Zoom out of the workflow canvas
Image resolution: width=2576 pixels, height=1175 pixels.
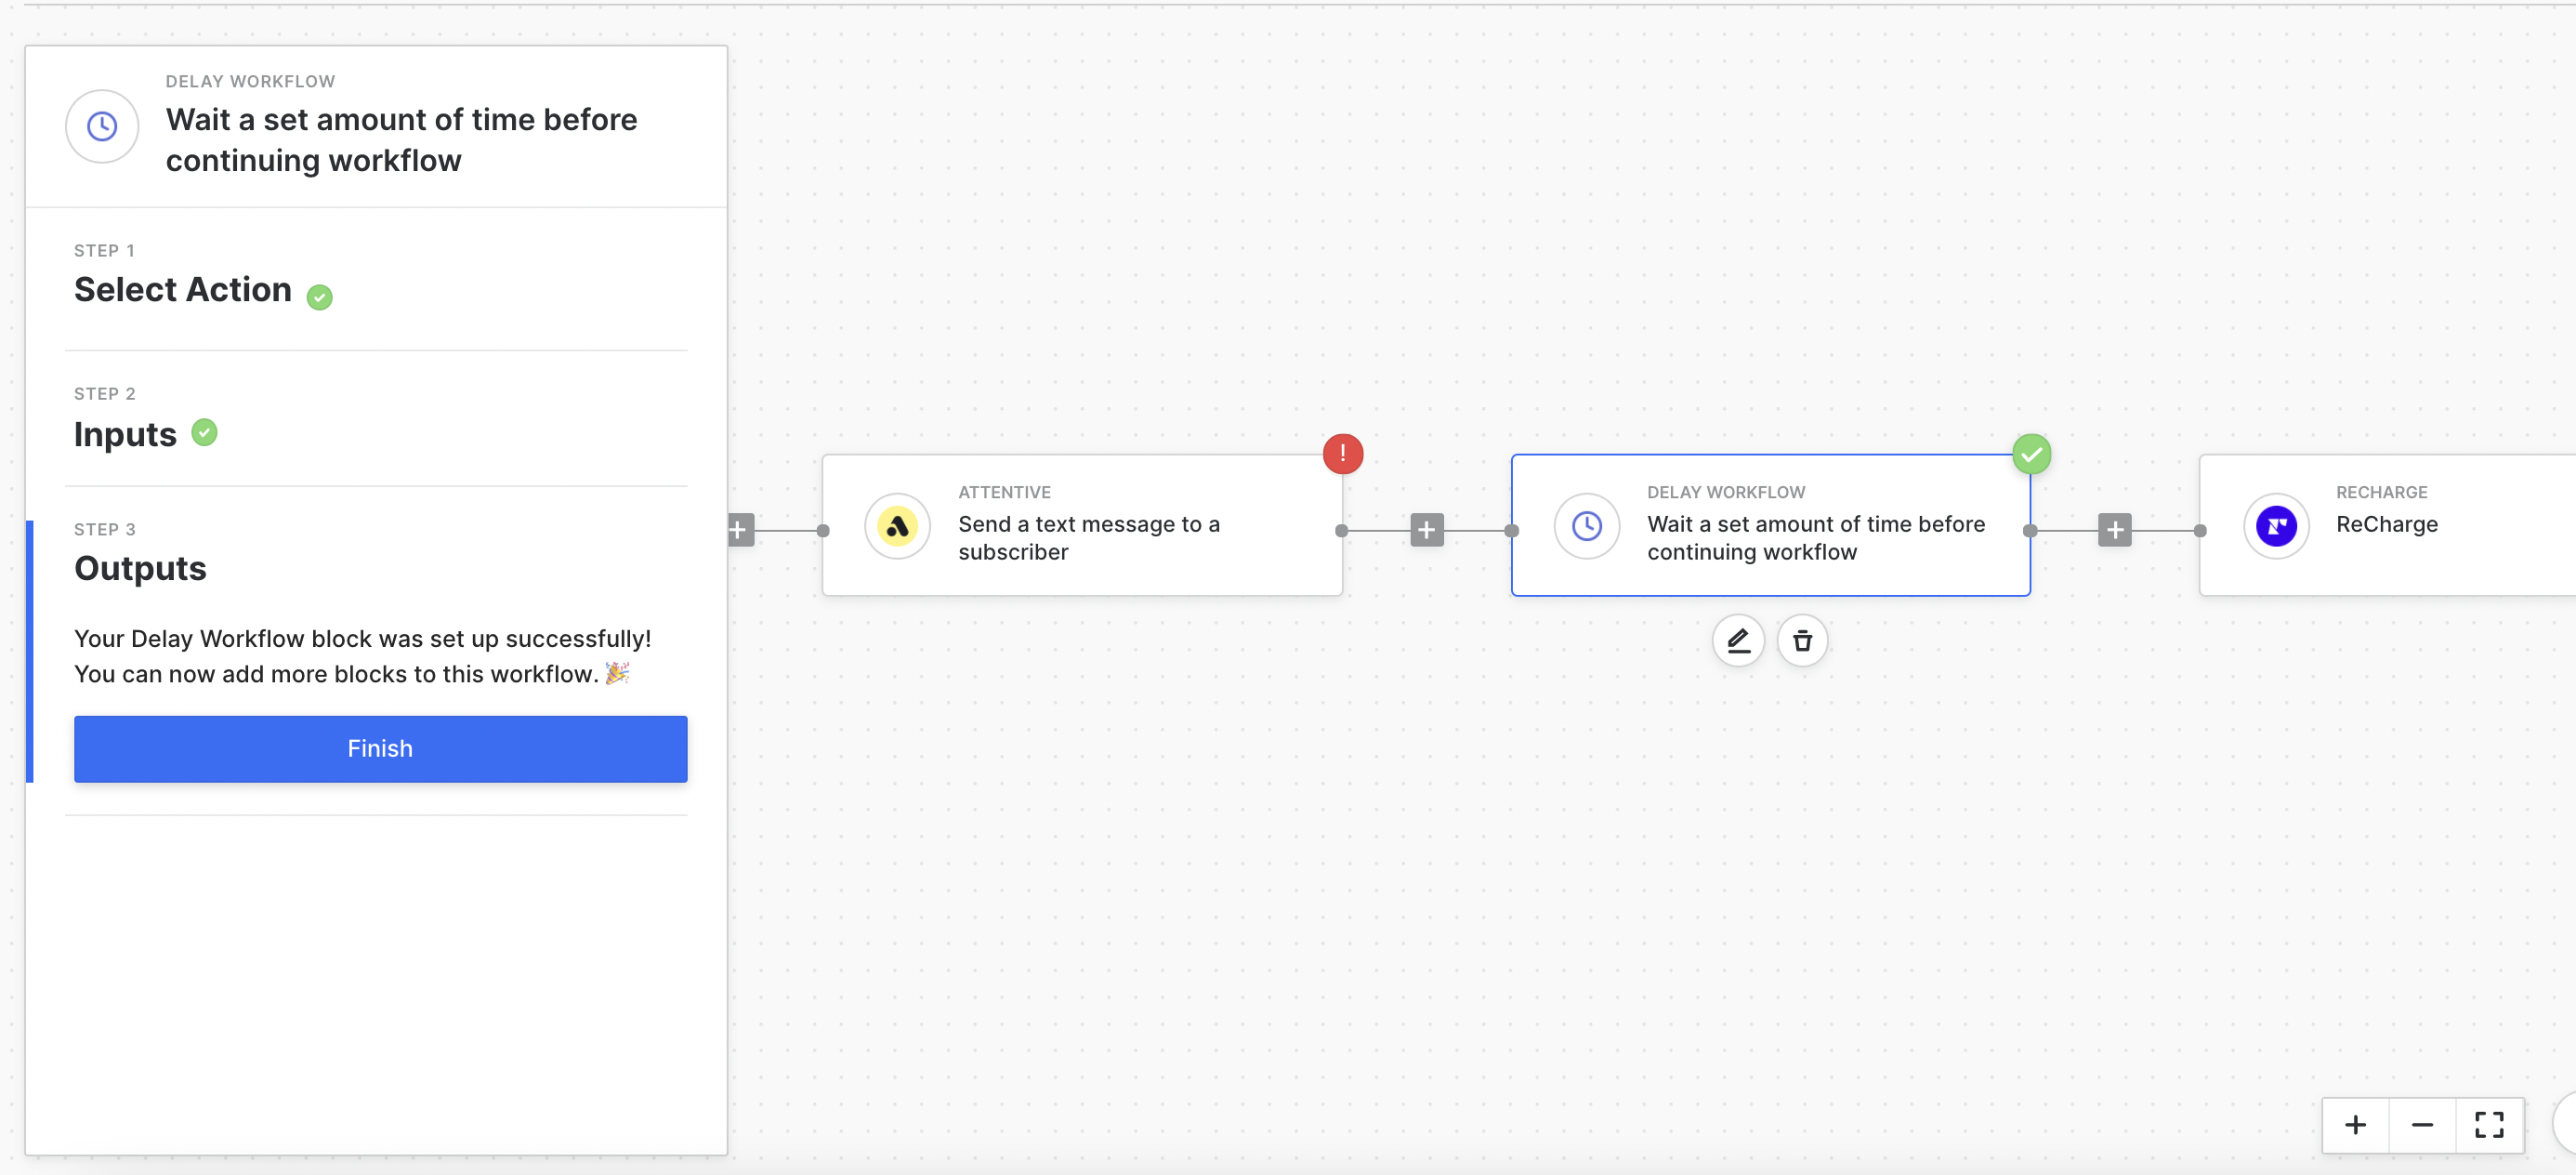click(2421, 1125)
